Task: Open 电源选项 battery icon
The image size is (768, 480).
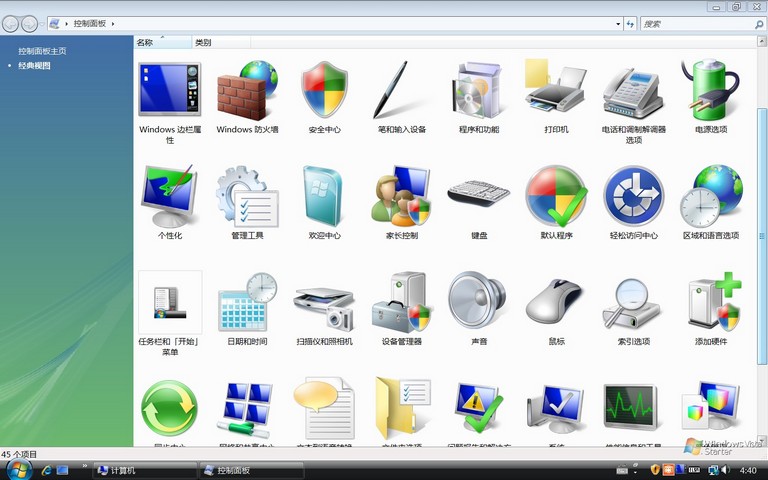Action: click(710, 90)
